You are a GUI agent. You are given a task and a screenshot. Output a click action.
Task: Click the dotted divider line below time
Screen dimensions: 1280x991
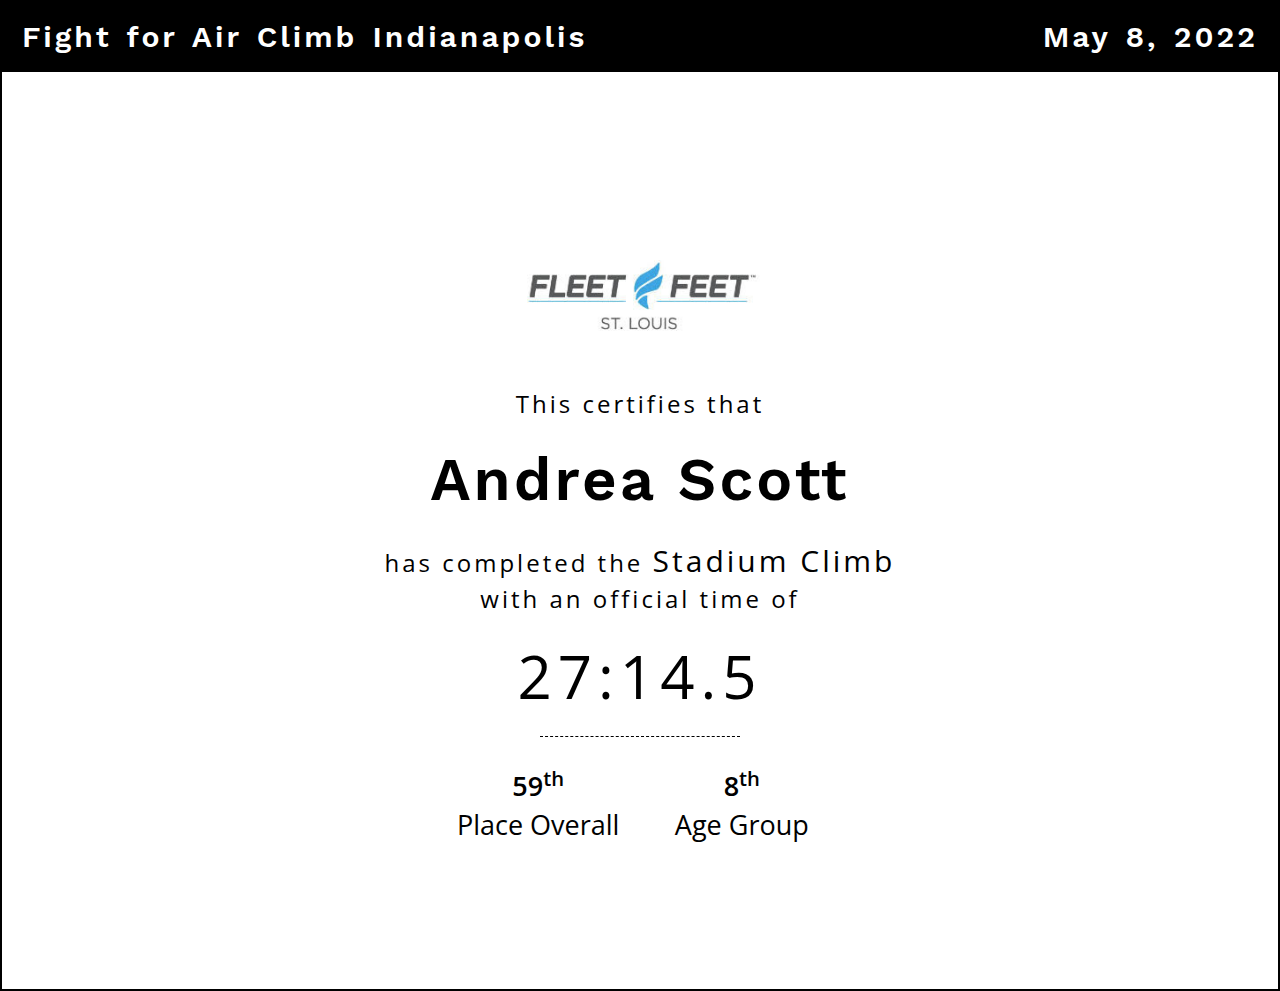[x=639, y=736]
